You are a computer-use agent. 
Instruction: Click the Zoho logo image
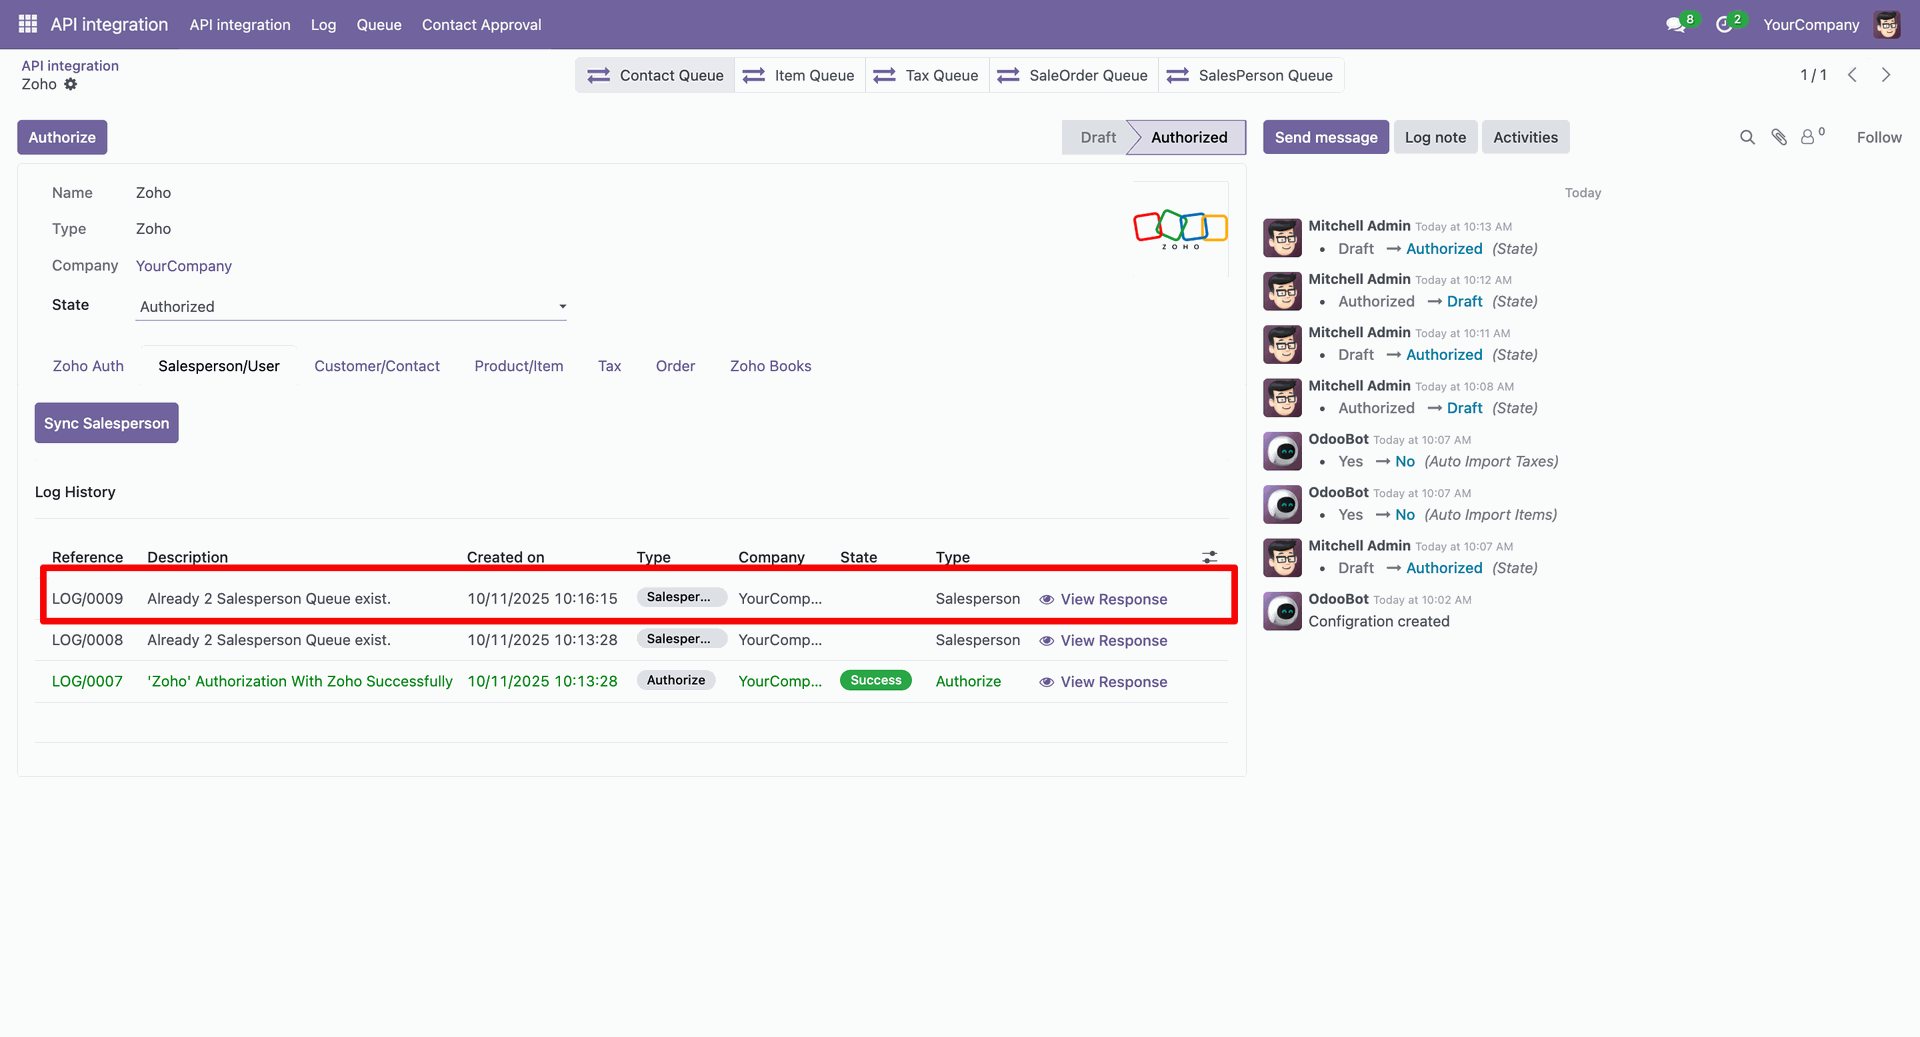coord(1180,229)
